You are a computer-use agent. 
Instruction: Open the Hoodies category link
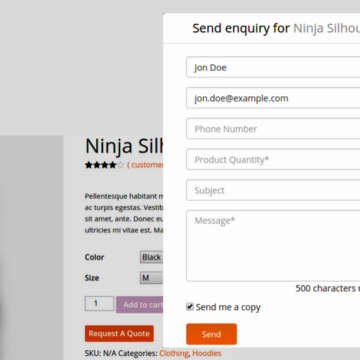(207, 353)
